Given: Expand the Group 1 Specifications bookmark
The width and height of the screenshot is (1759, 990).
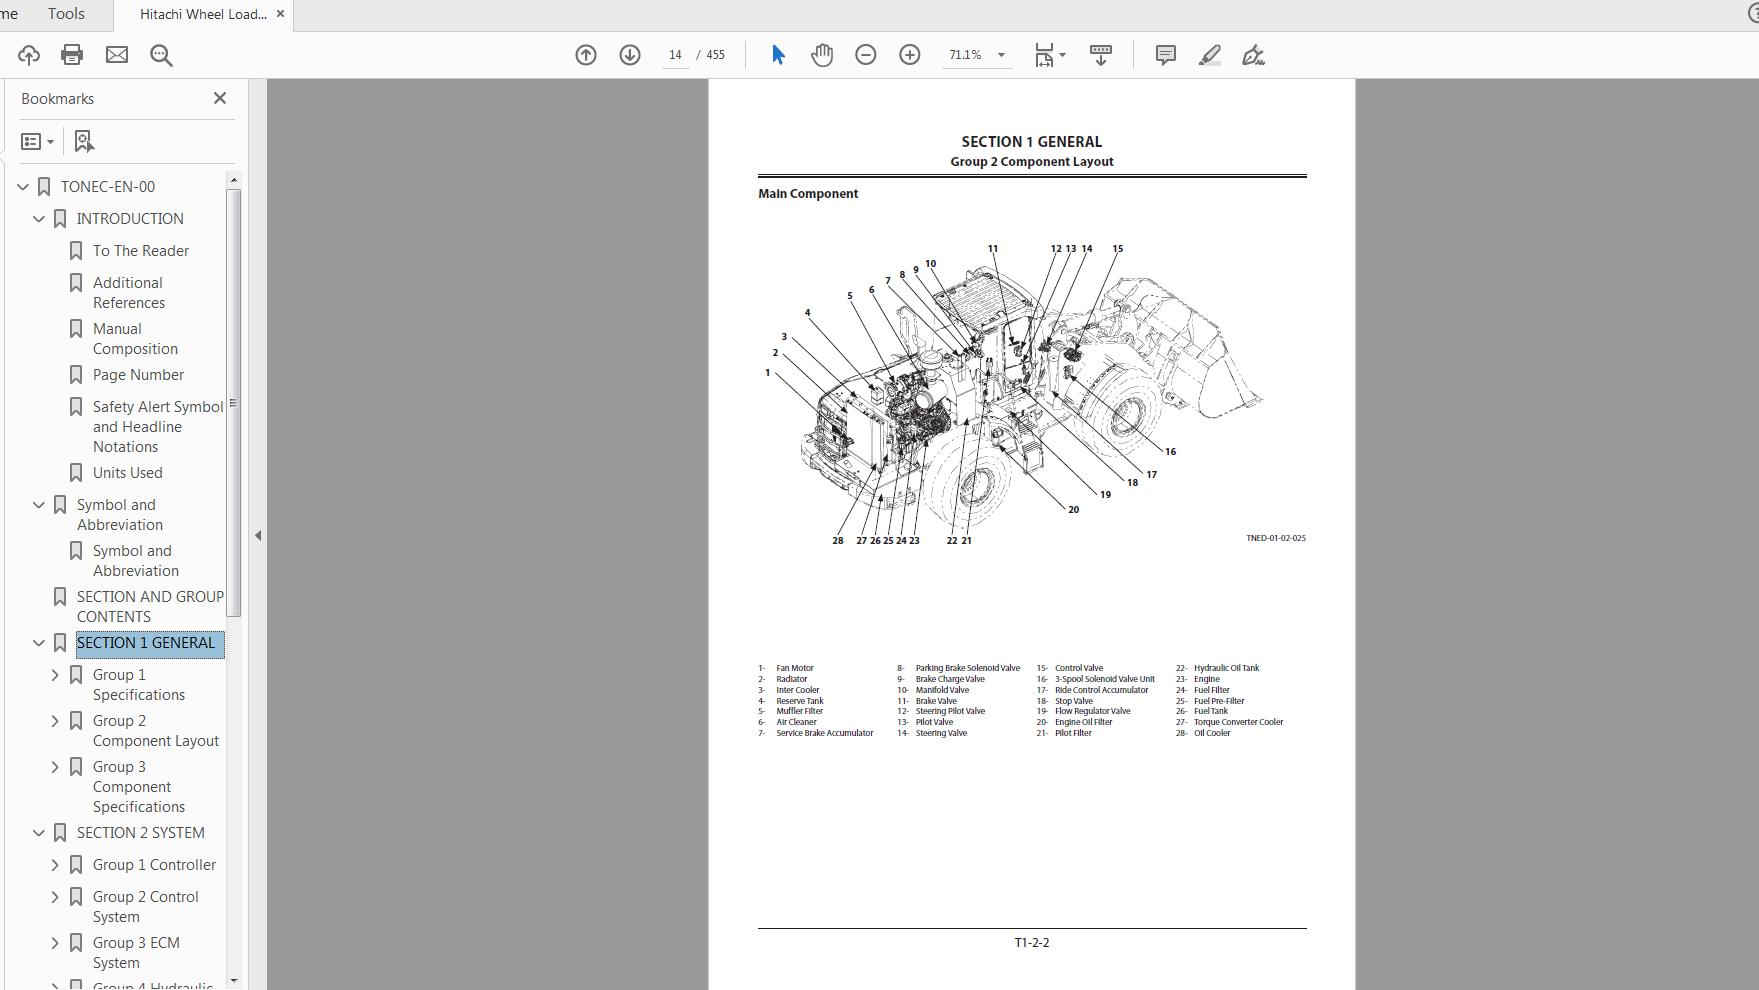Looking at the screenshot, I should point(55,675).
